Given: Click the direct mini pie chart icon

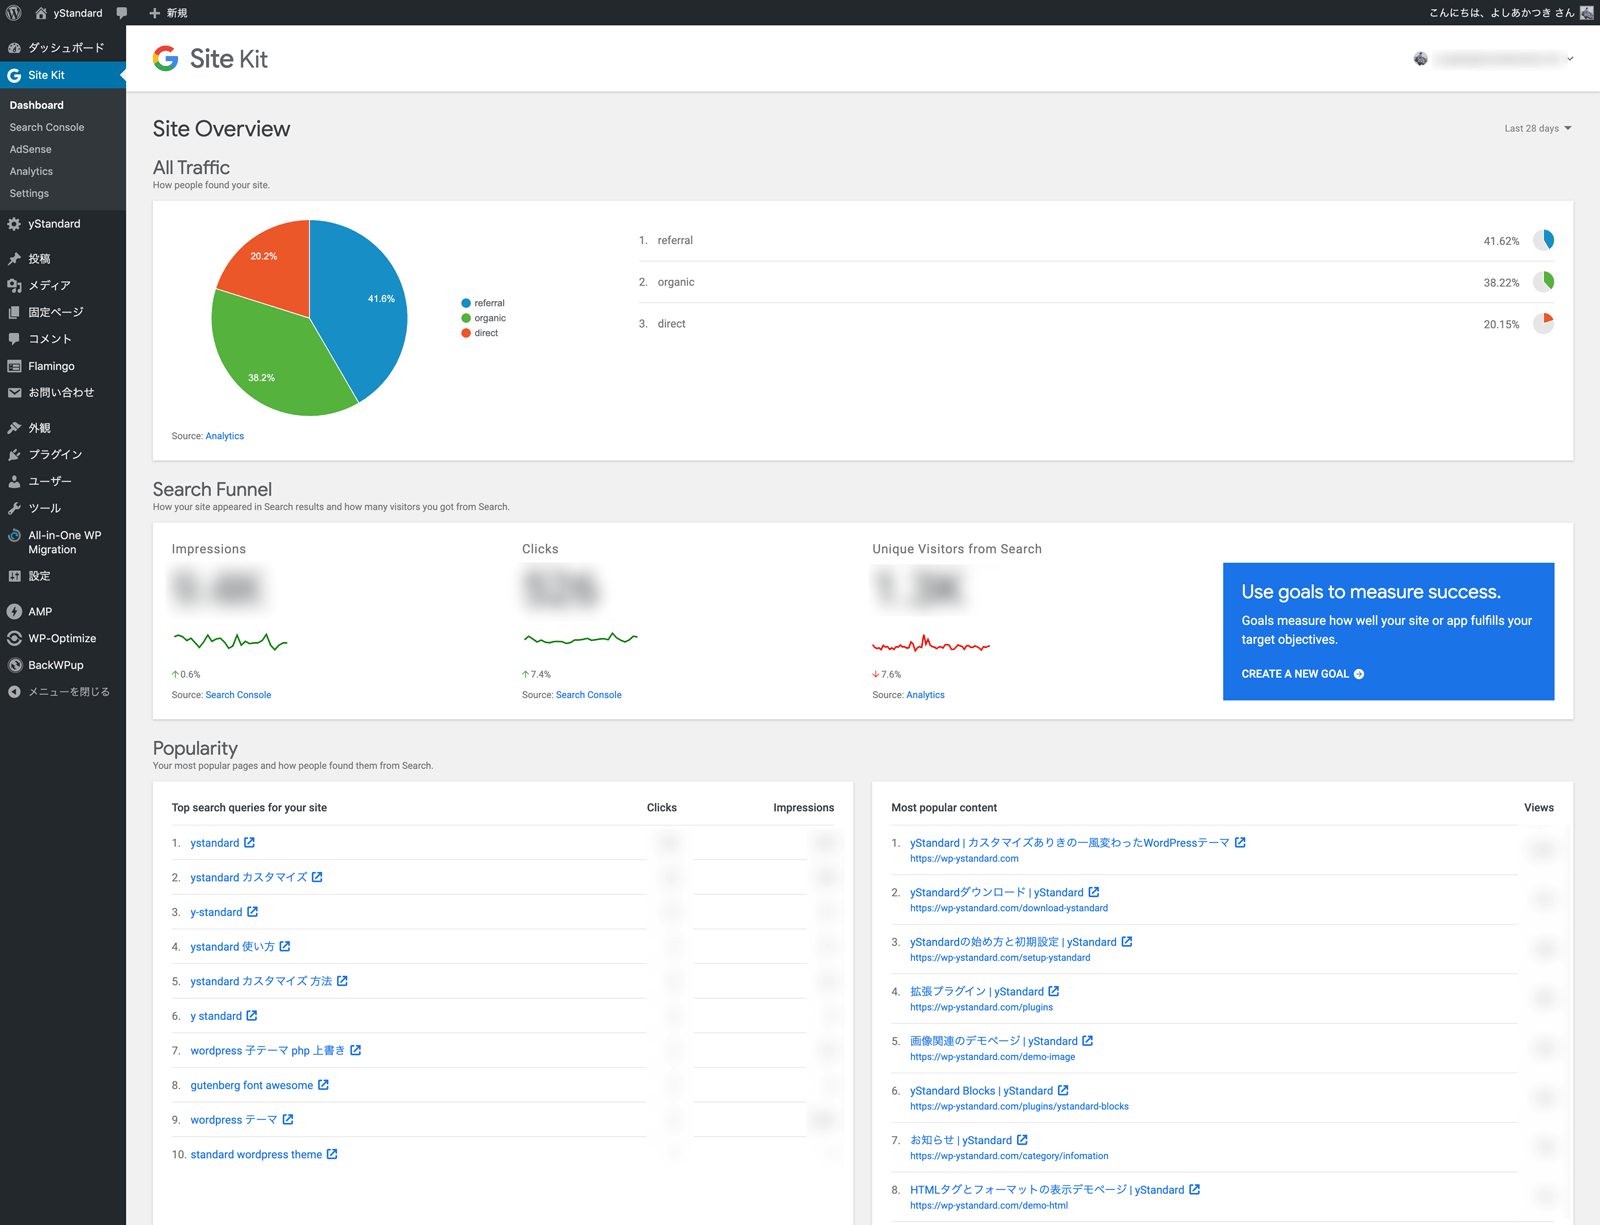Looking at the screenshot, I should point(1544,323).
